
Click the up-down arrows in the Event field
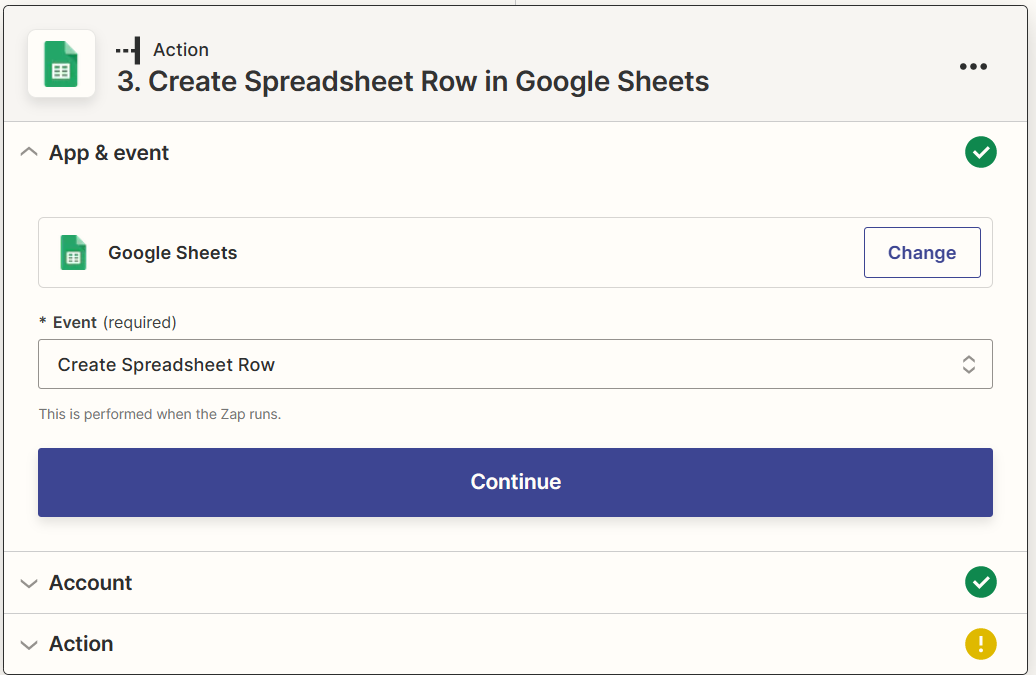point(968,365)
